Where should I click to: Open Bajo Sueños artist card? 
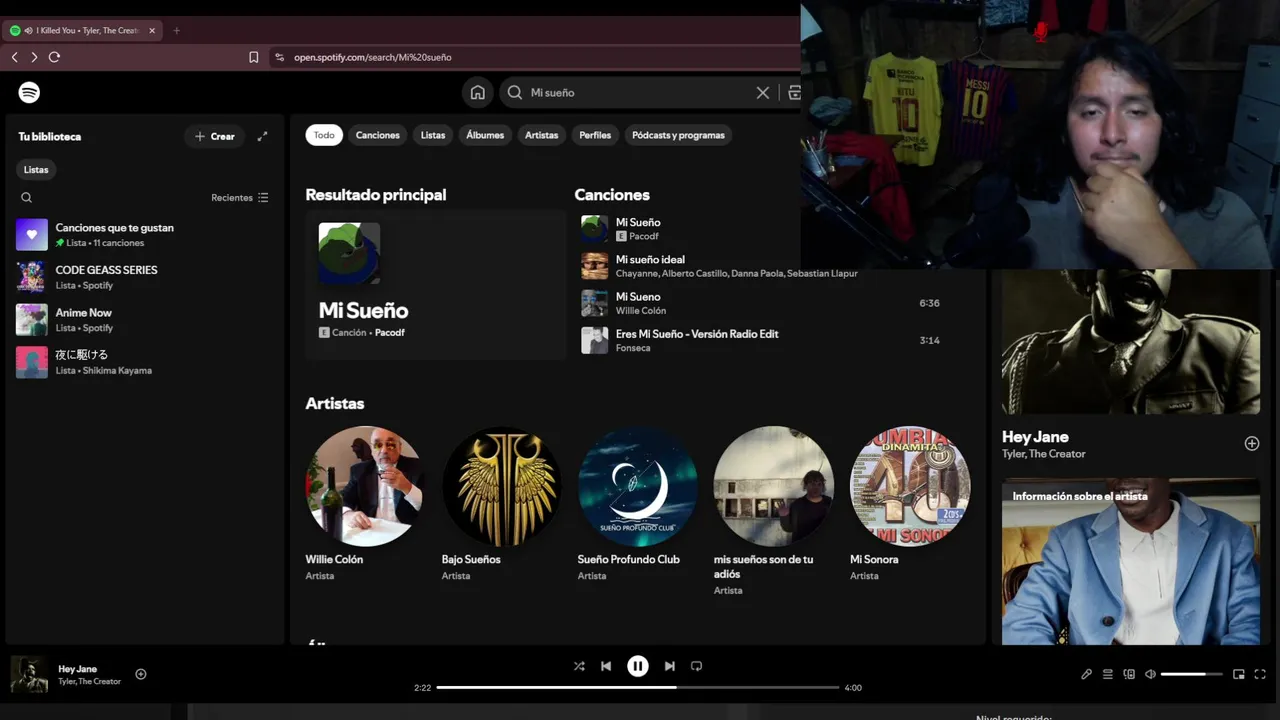pyautogui.click(x=501, y=504)
